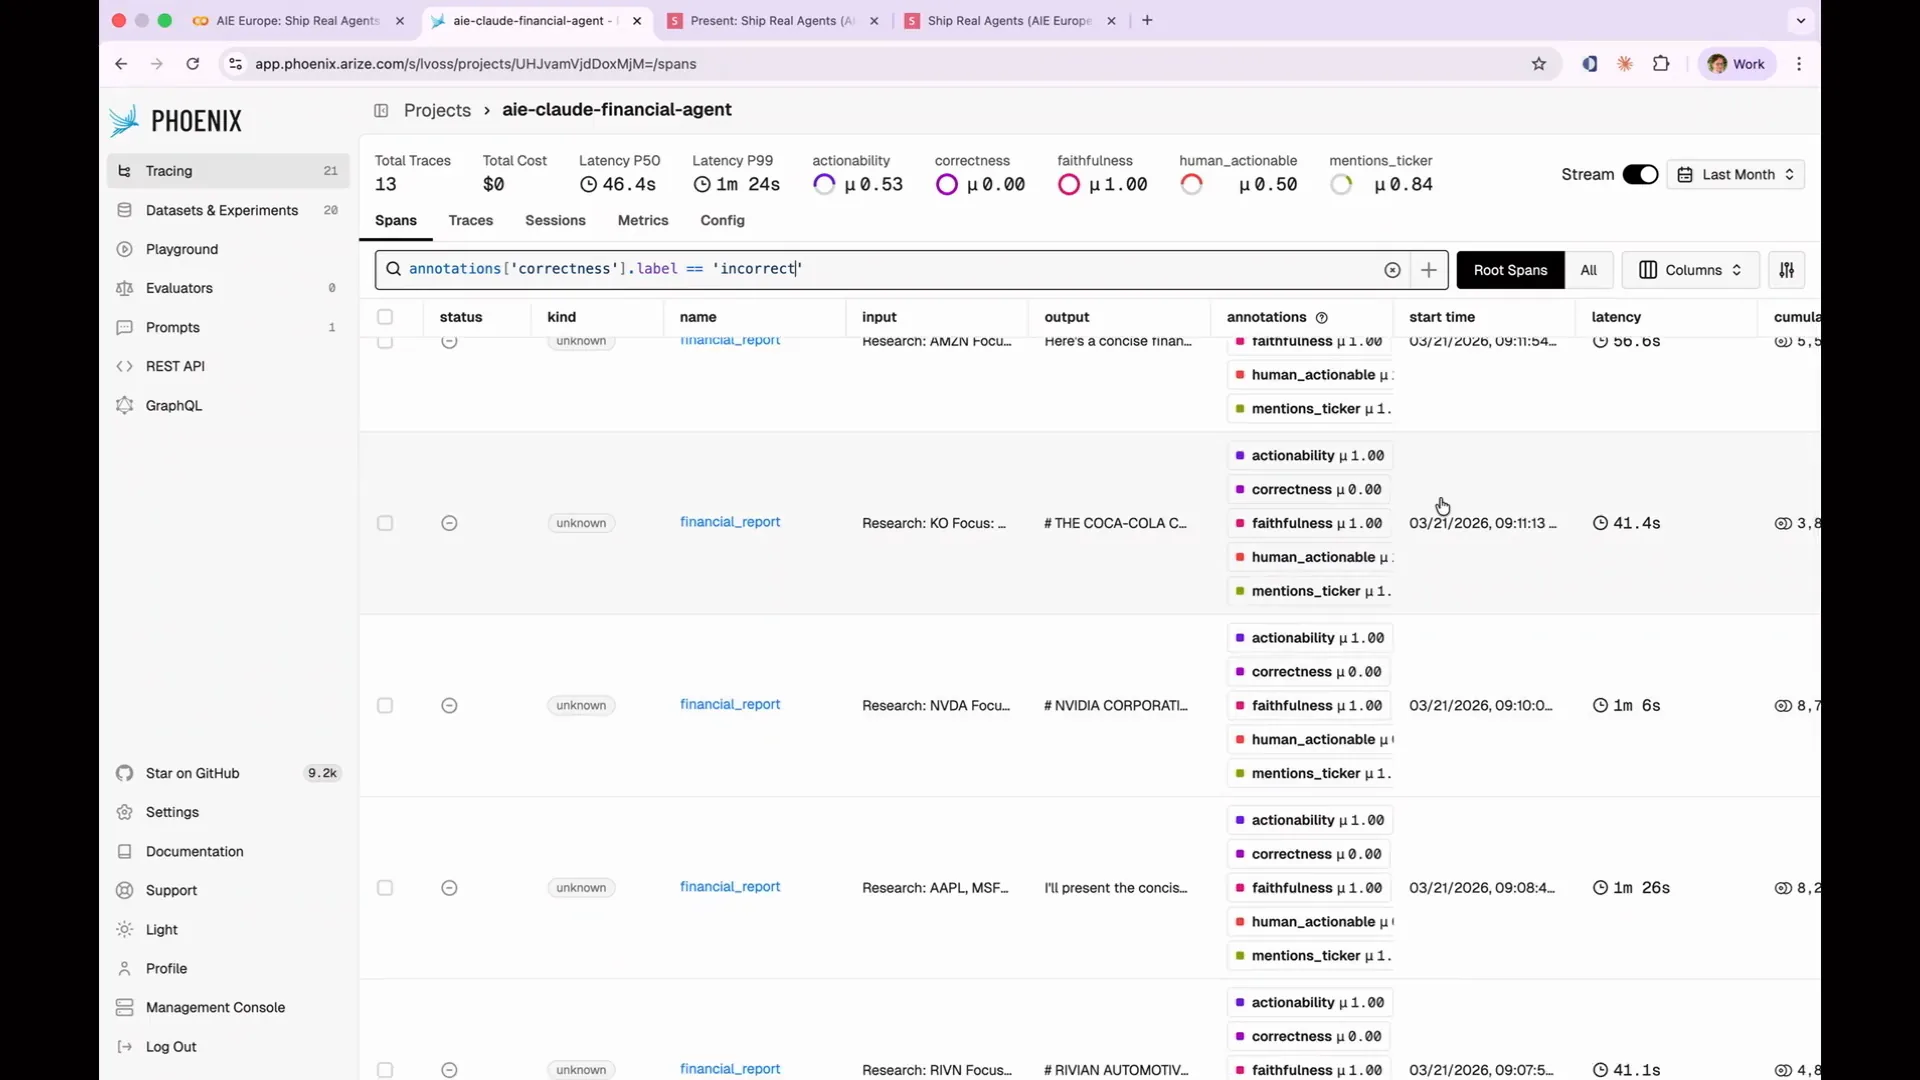Go back with the browser back arrow

pyautogui.click(x=121, y=64)
